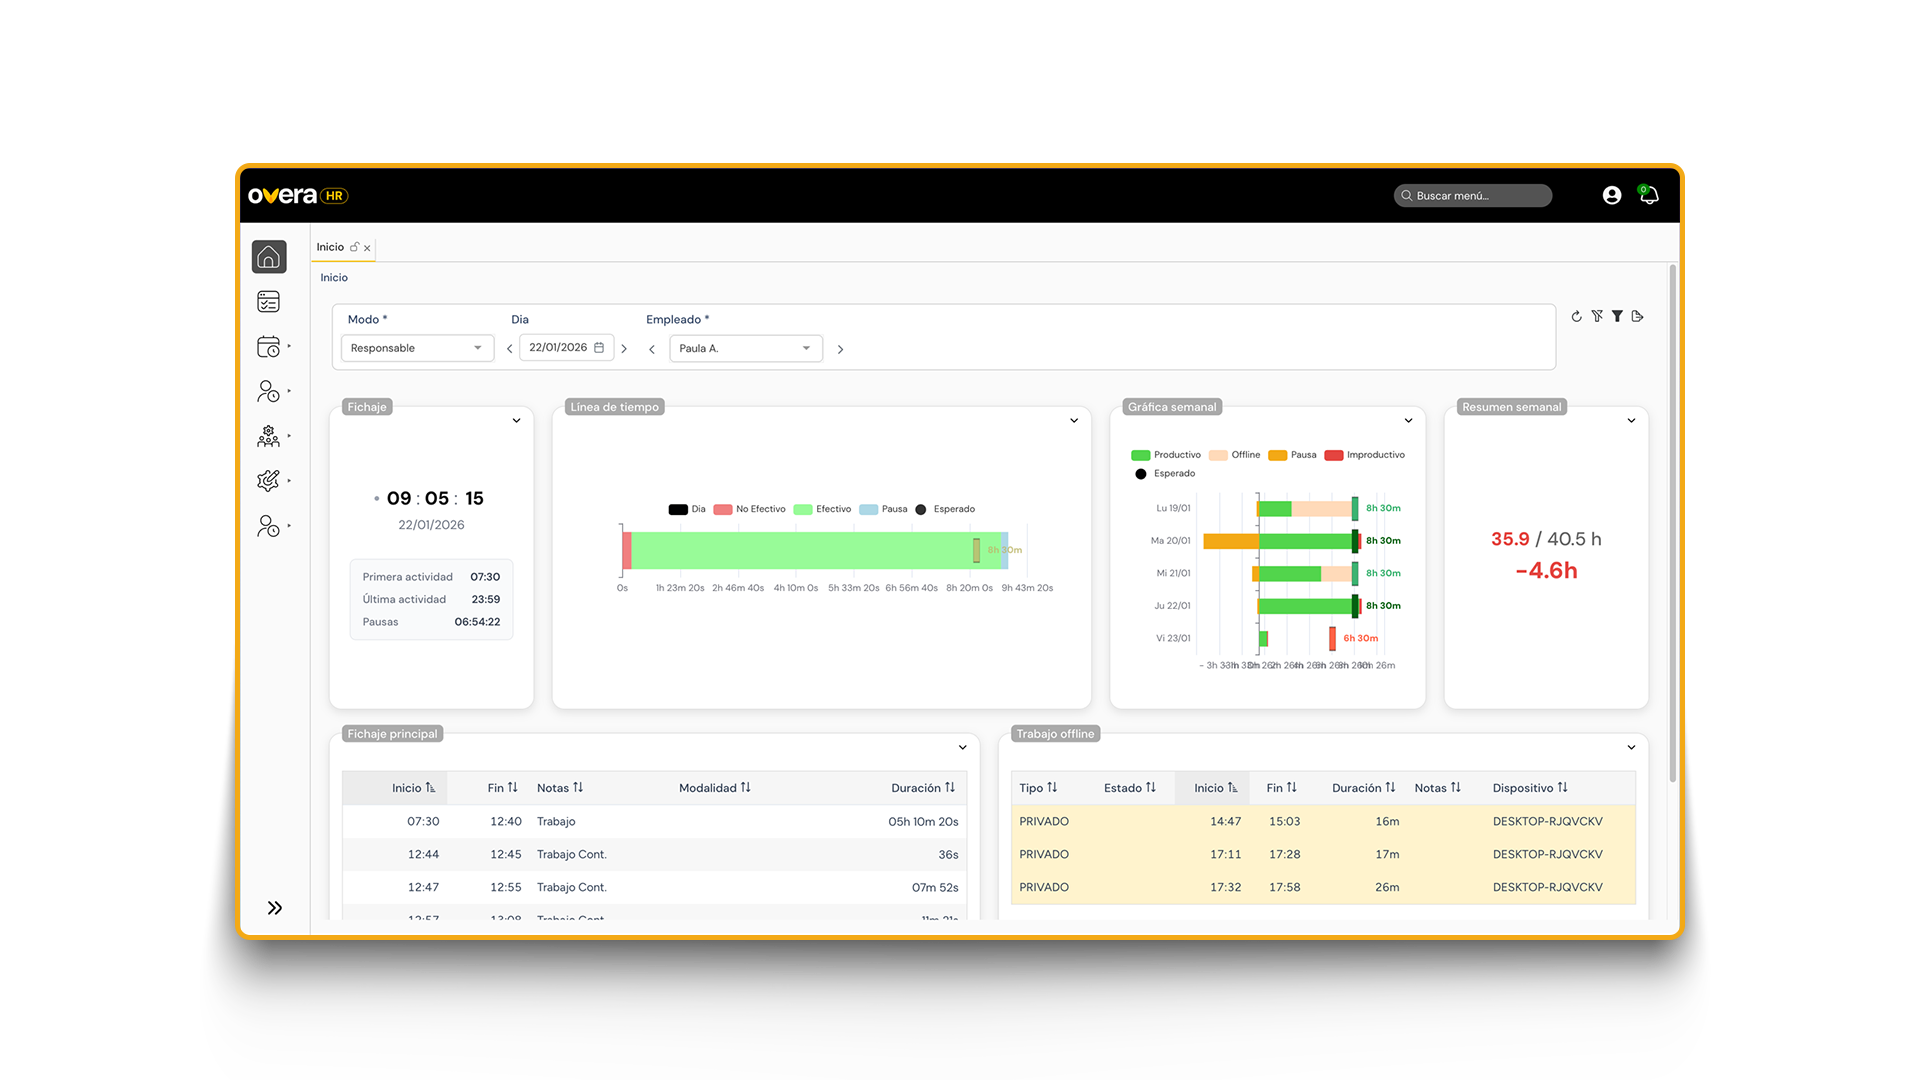Click the overa HR logo
The width and height of the screenshot is (1920, 1080).
pyautogui.click(x=298, y=196)
